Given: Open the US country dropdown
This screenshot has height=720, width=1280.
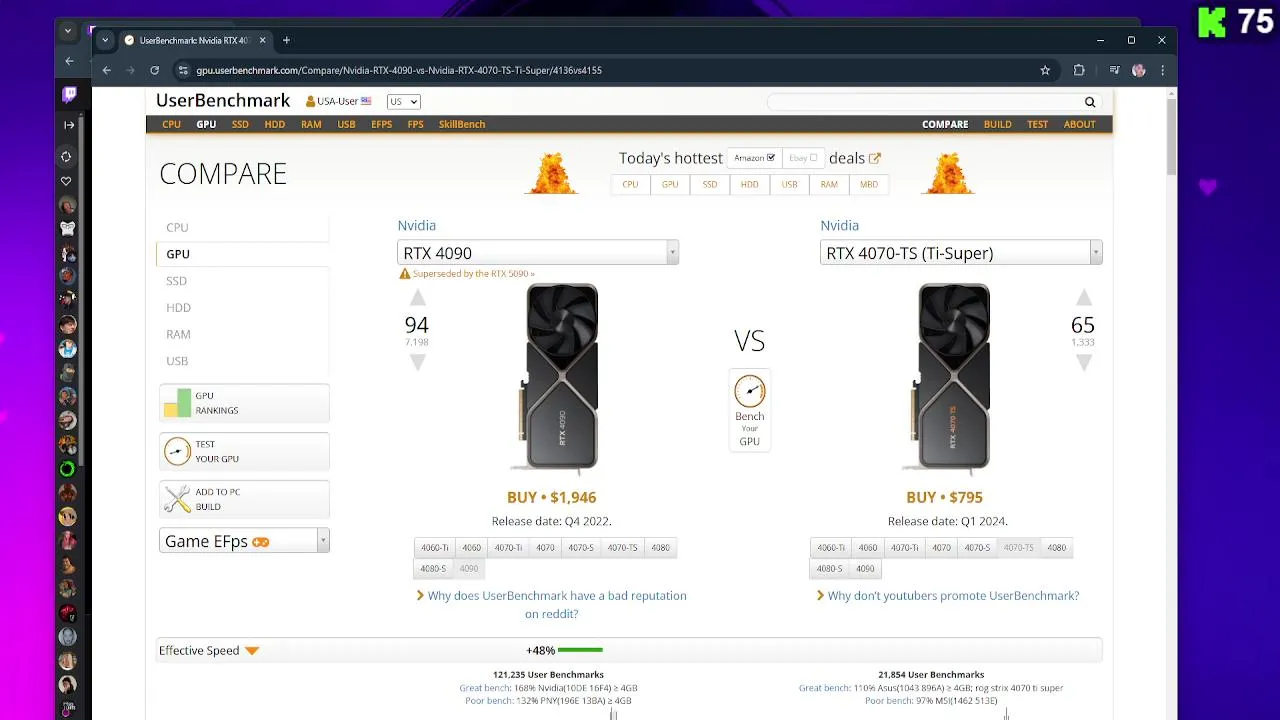Looking at the screenshot, I should click(x=404, y=102).
